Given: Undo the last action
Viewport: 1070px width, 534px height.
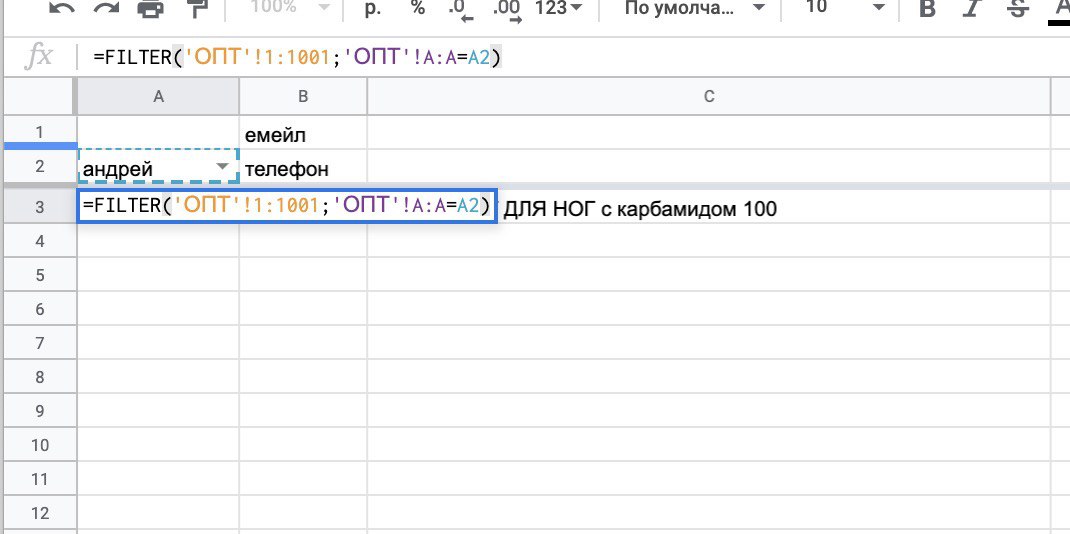Looking at the screenshot, I should tap(62, 8).
